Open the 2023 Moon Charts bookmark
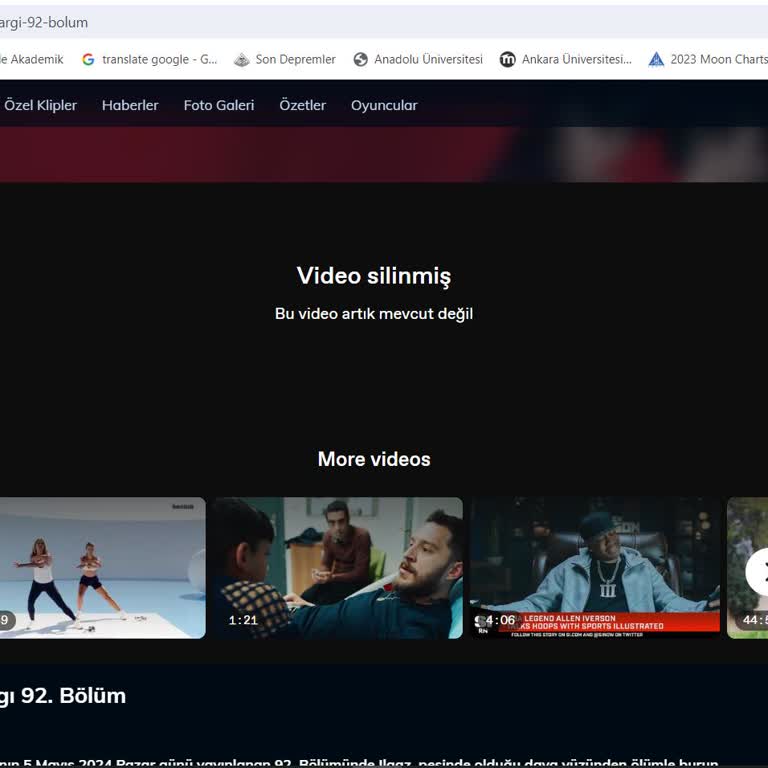Image resolution: width=768 pixels, height=768 pixels. pos(708,59)
